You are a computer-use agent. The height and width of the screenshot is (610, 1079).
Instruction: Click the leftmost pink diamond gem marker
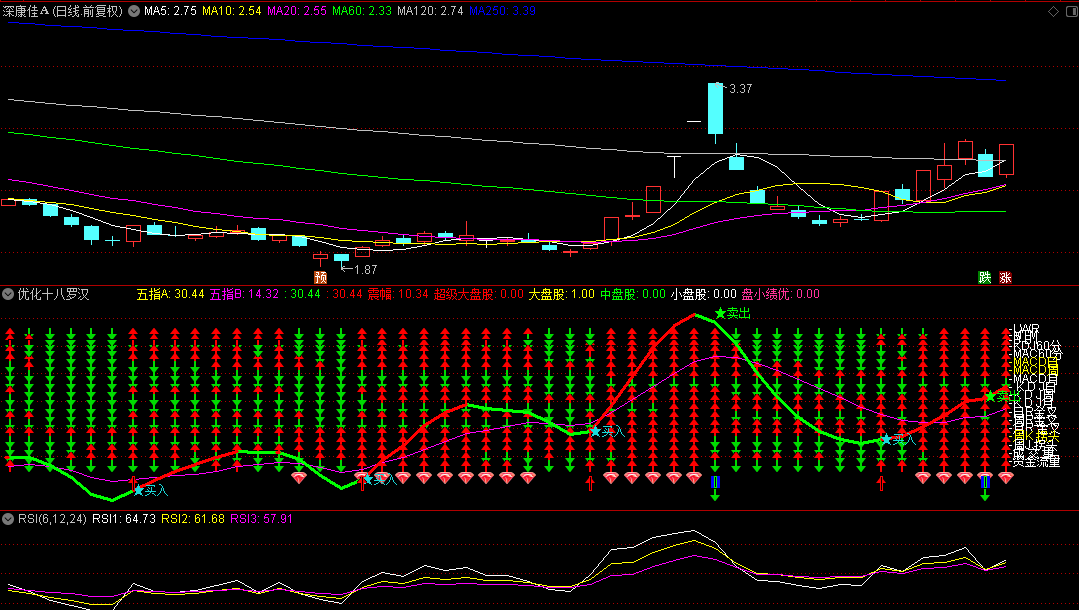(x=299, y=477)
